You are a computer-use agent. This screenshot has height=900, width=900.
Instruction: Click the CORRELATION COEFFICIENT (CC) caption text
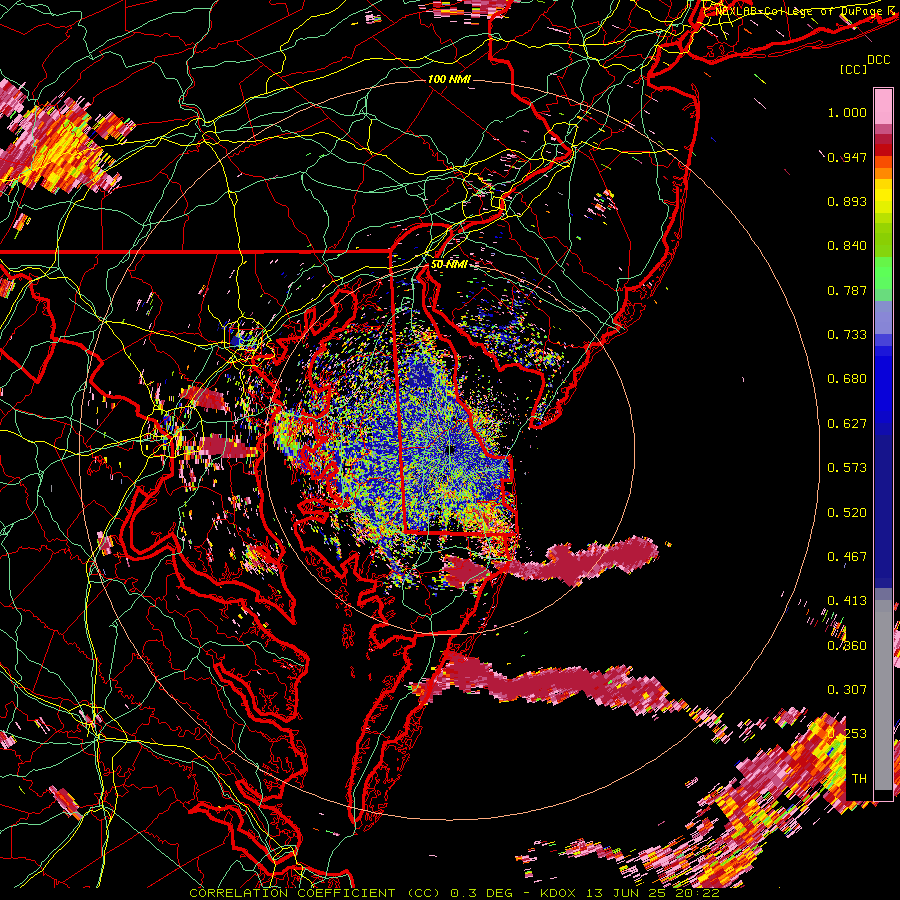(x=315, y=893)
